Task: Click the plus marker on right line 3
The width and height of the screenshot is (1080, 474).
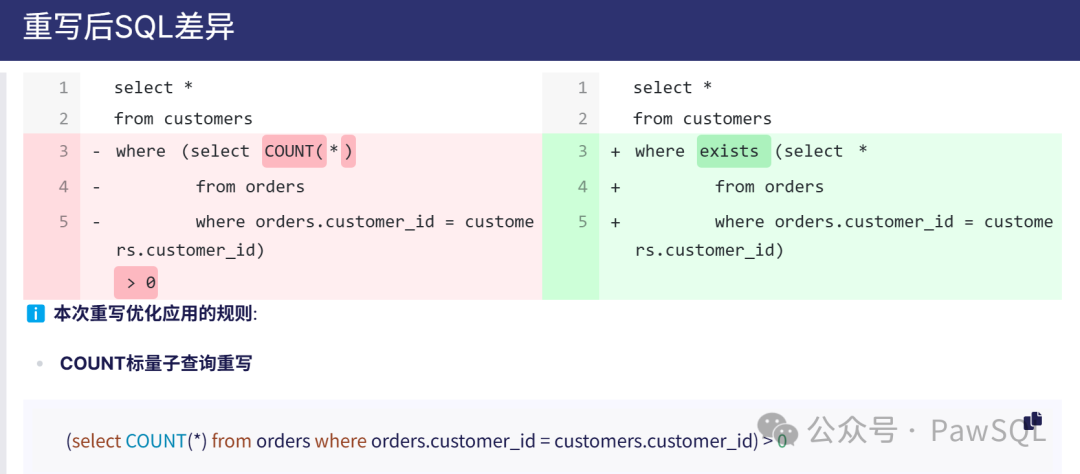Action: tap(615, 152)
